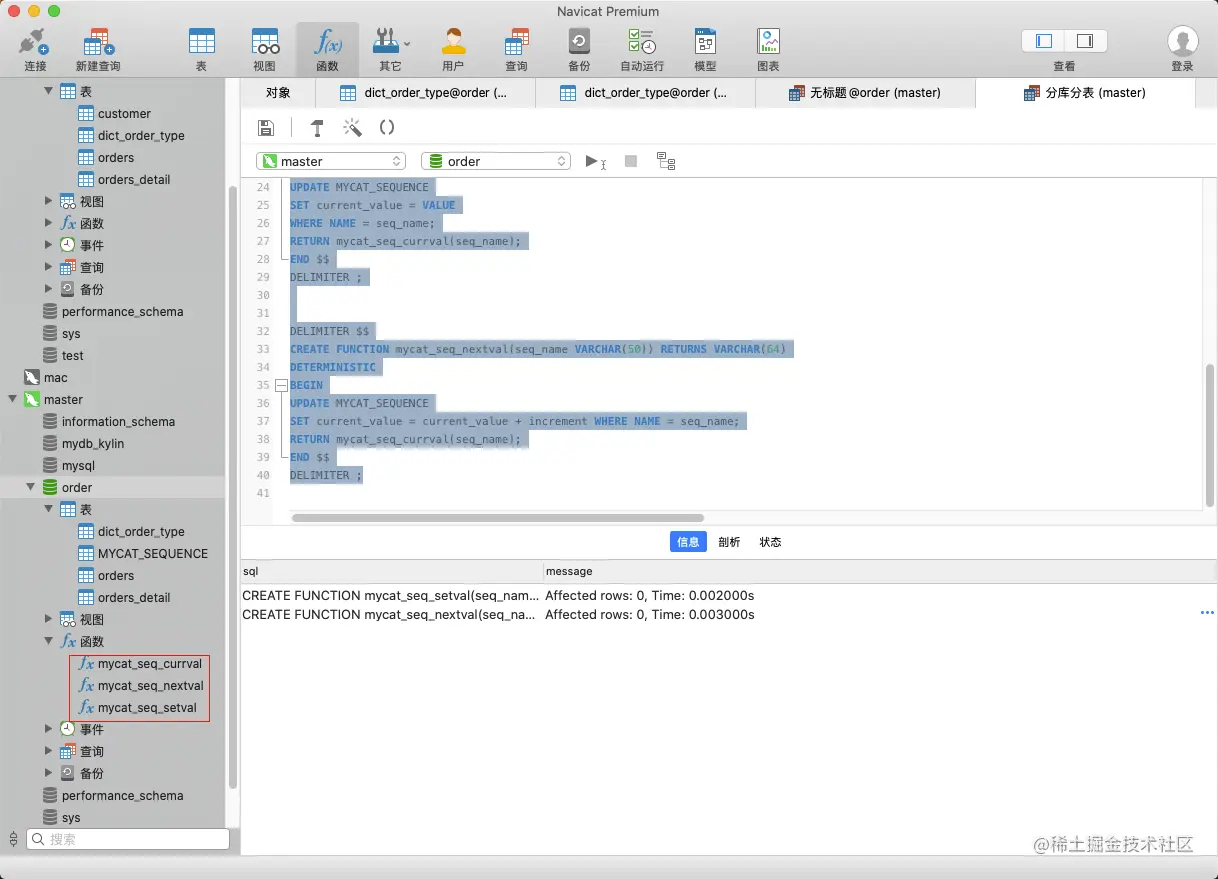Click the editor horizontal scrollbar
This screenshot has width=1218, height=879.
[497, 518]
